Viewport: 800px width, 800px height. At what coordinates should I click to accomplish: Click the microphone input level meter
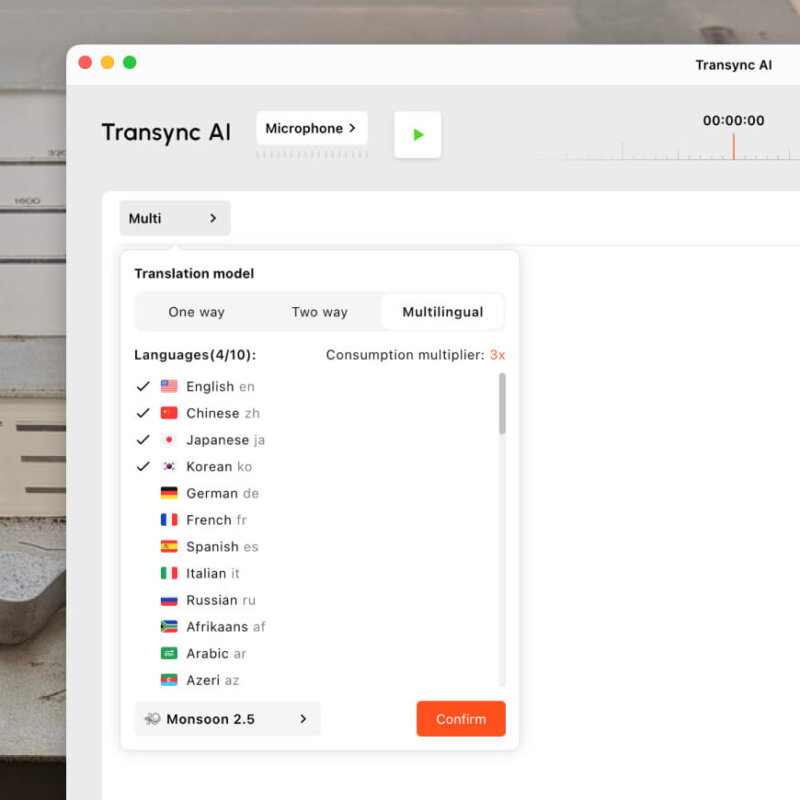pos(312,155)
